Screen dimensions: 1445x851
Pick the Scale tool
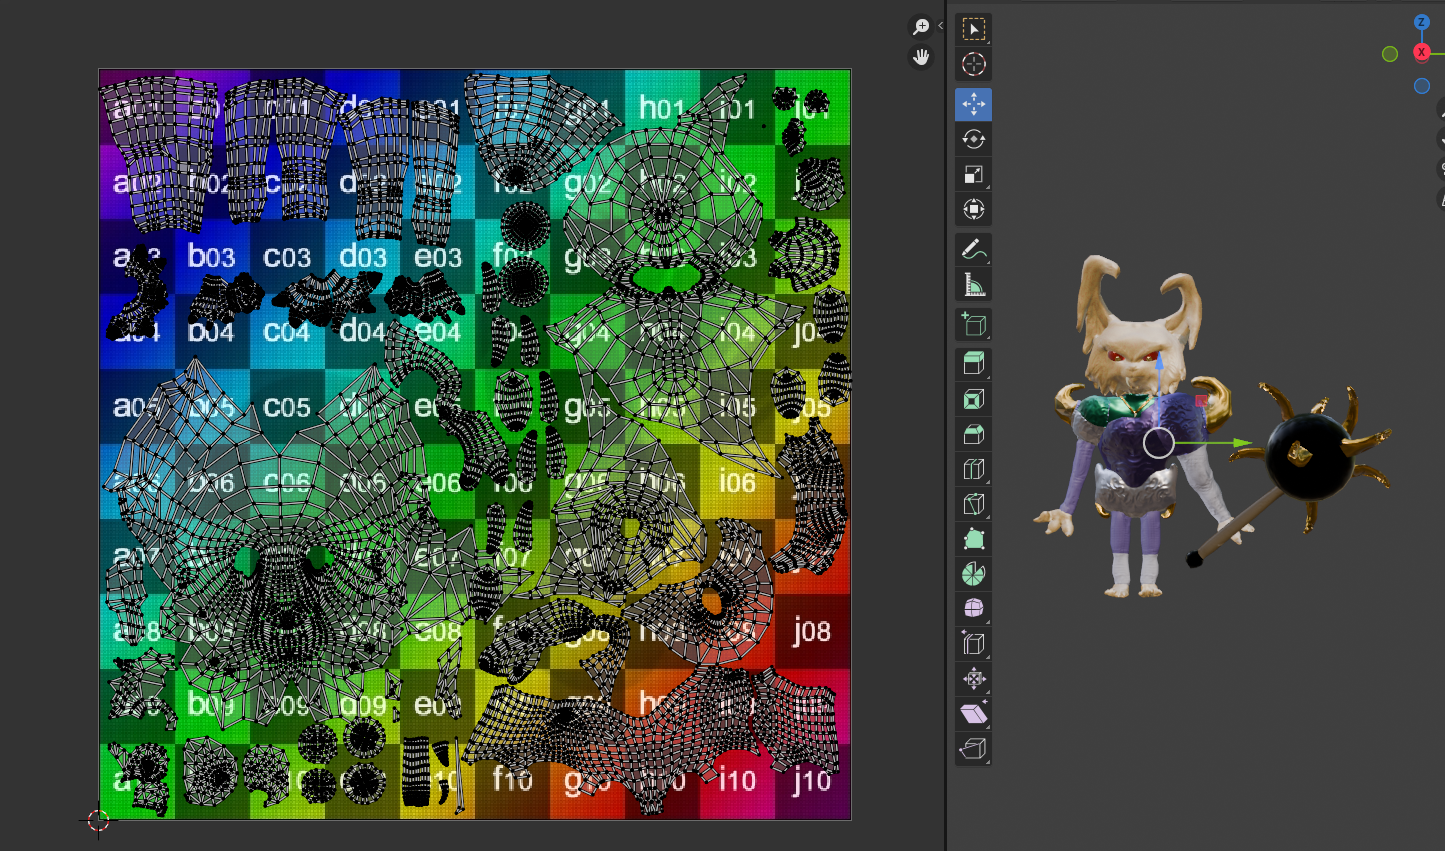pyautogui.click(x=973, y=174)
